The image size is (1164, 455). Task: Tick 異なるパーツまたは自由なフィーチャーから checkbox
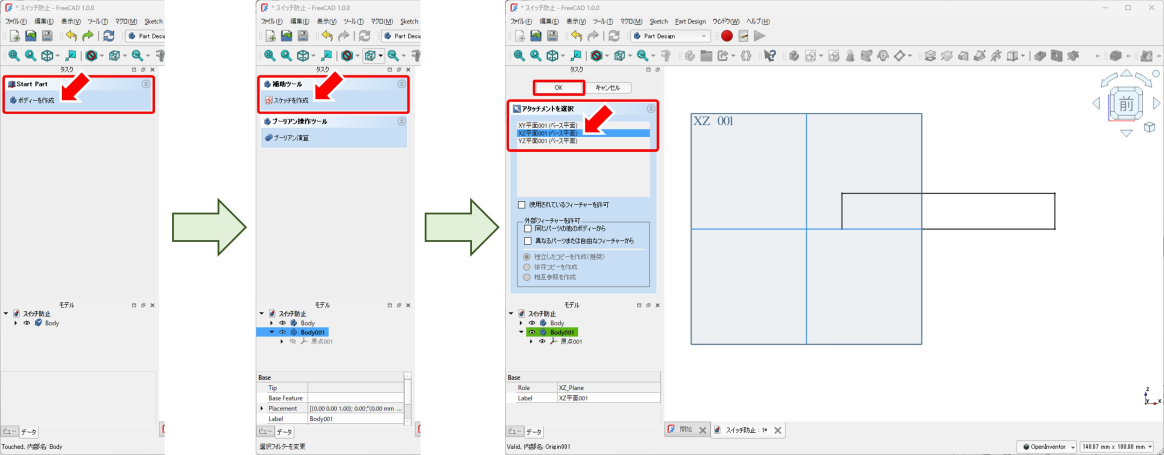528,241
